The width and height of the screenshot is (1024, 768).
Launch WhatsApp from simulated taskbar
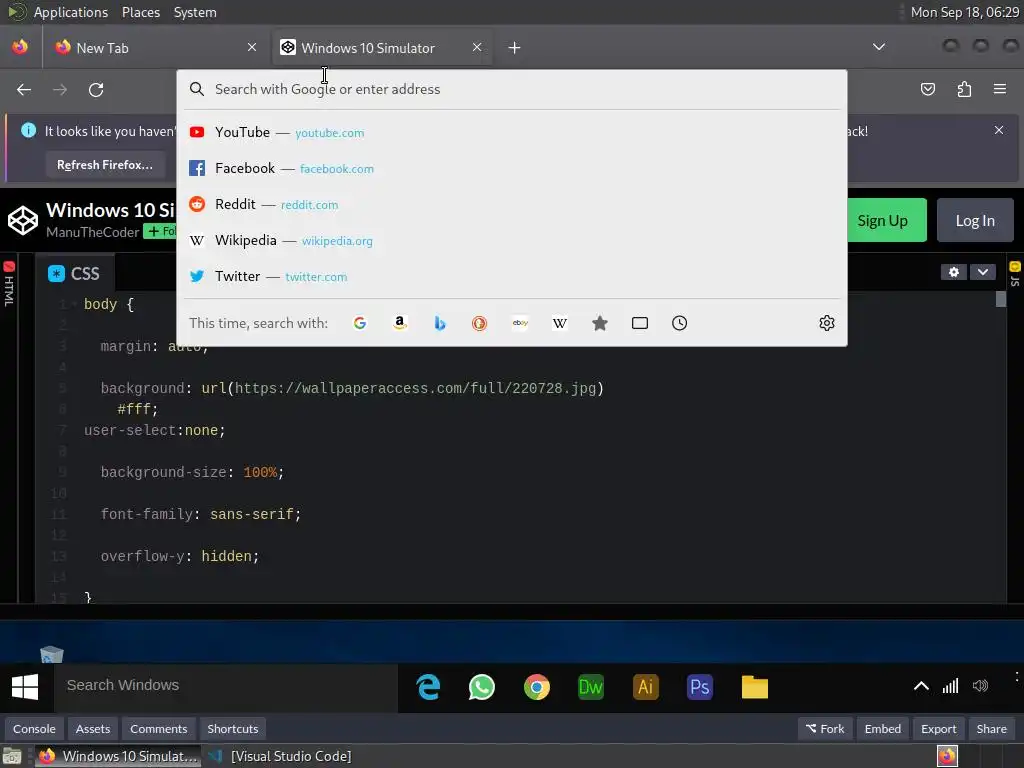tap(482, 687)
